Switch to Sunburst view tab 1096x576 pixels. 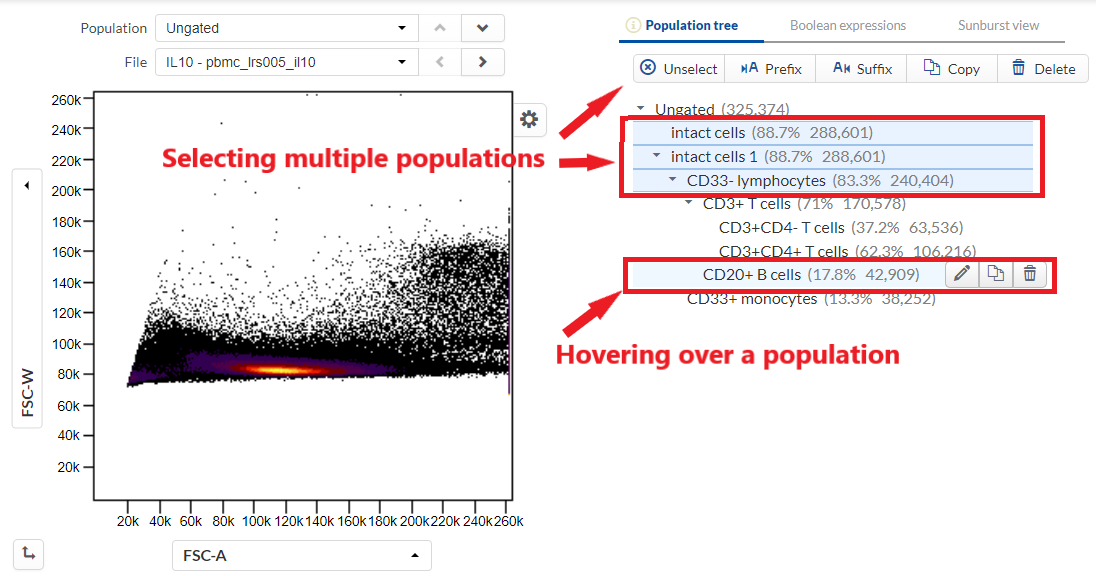tap(998, 25)
